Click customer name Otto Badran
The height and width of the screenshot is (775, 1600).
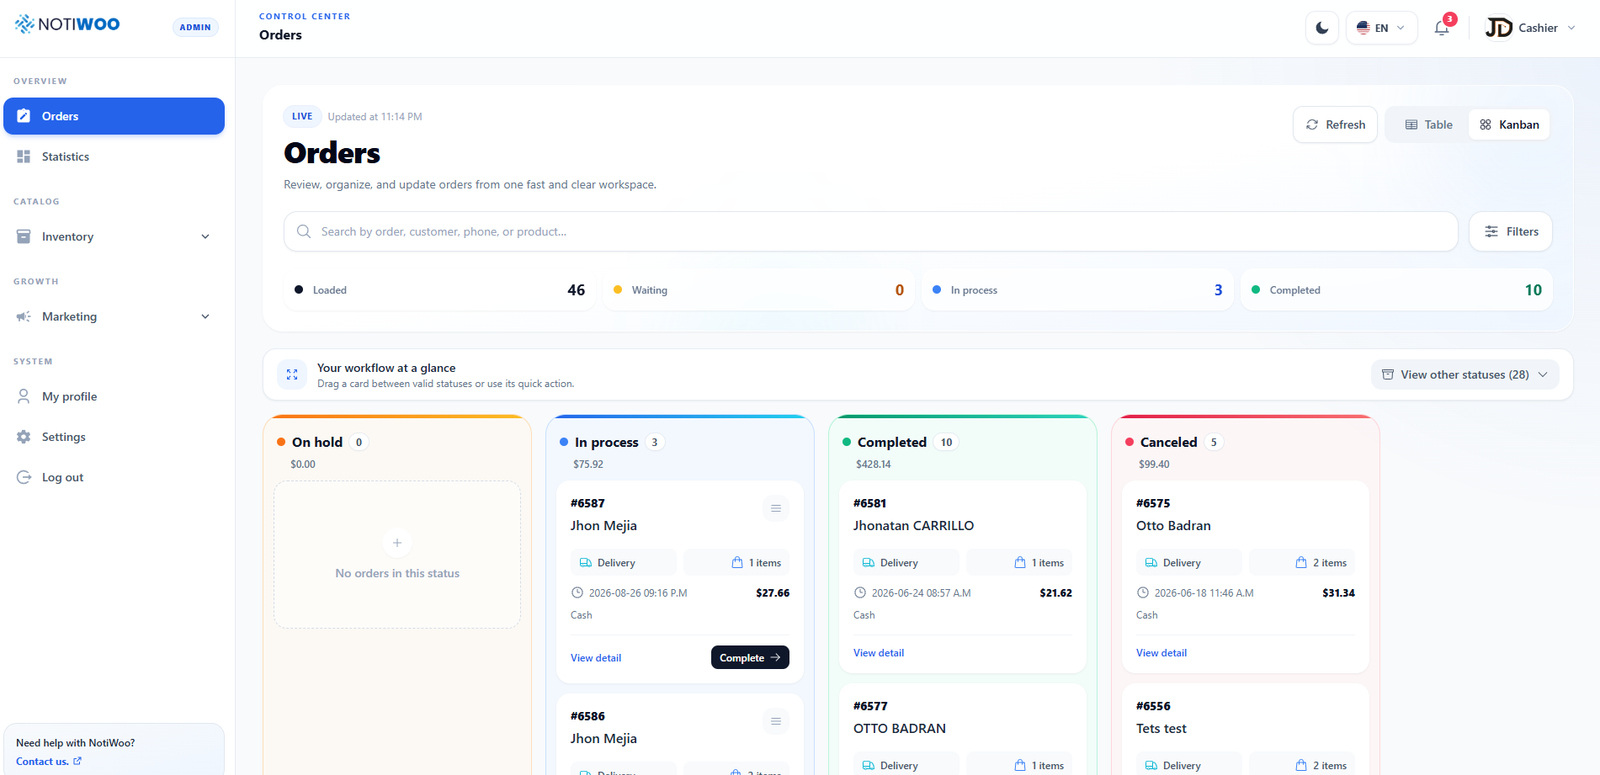pyautogui.click(x=1173, y=525)
